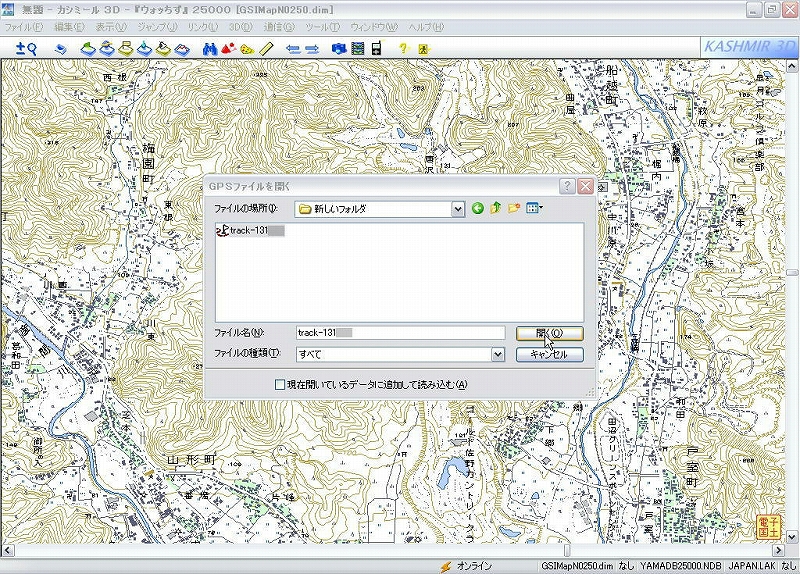Click the map layer icon with arrow
The height and width of the screenshot is (574, 800).
click(x=163, y=48)
